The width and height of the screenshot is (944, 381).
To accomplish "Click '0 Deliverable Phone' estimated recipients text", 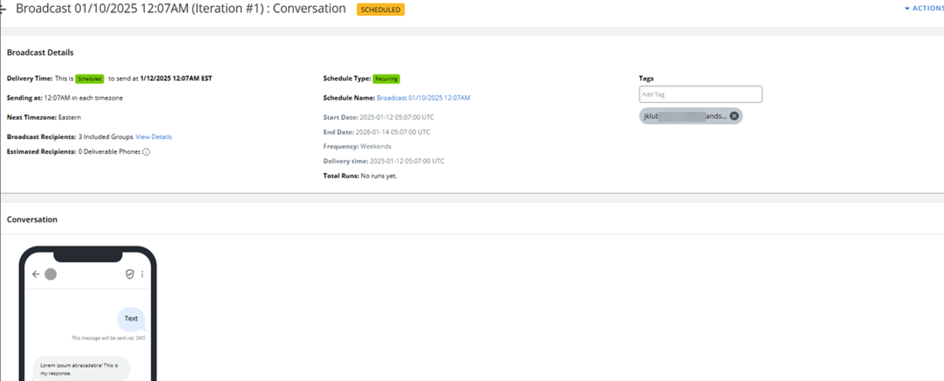I will 109,152.
